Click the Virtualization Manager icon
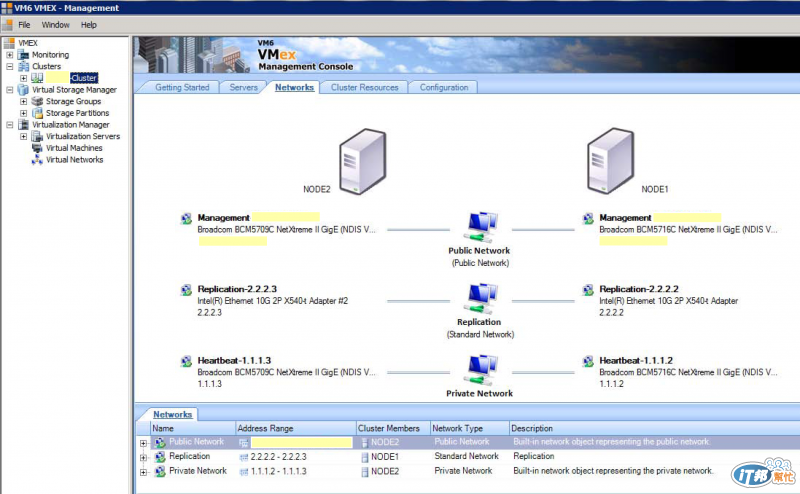 click(23, 125)
